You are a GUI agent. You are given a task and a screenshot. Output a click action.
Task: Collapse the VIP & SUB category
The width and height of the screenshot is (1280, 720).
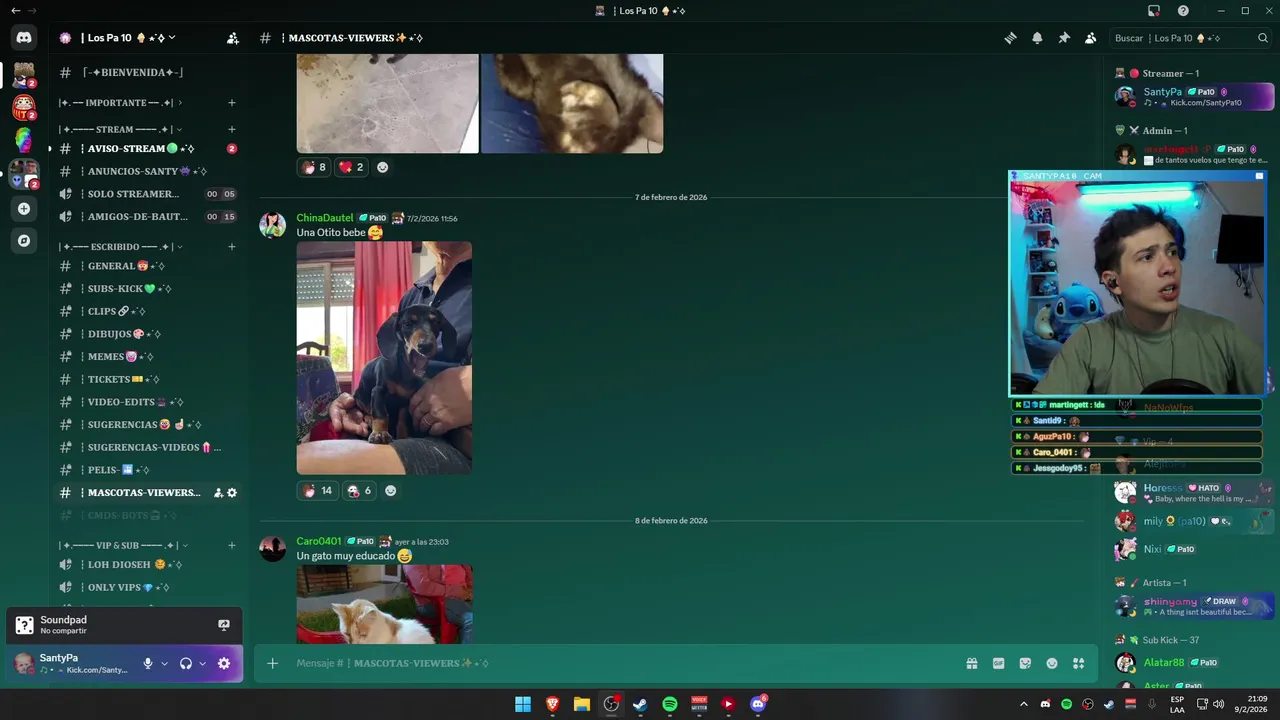click(123, 546)
